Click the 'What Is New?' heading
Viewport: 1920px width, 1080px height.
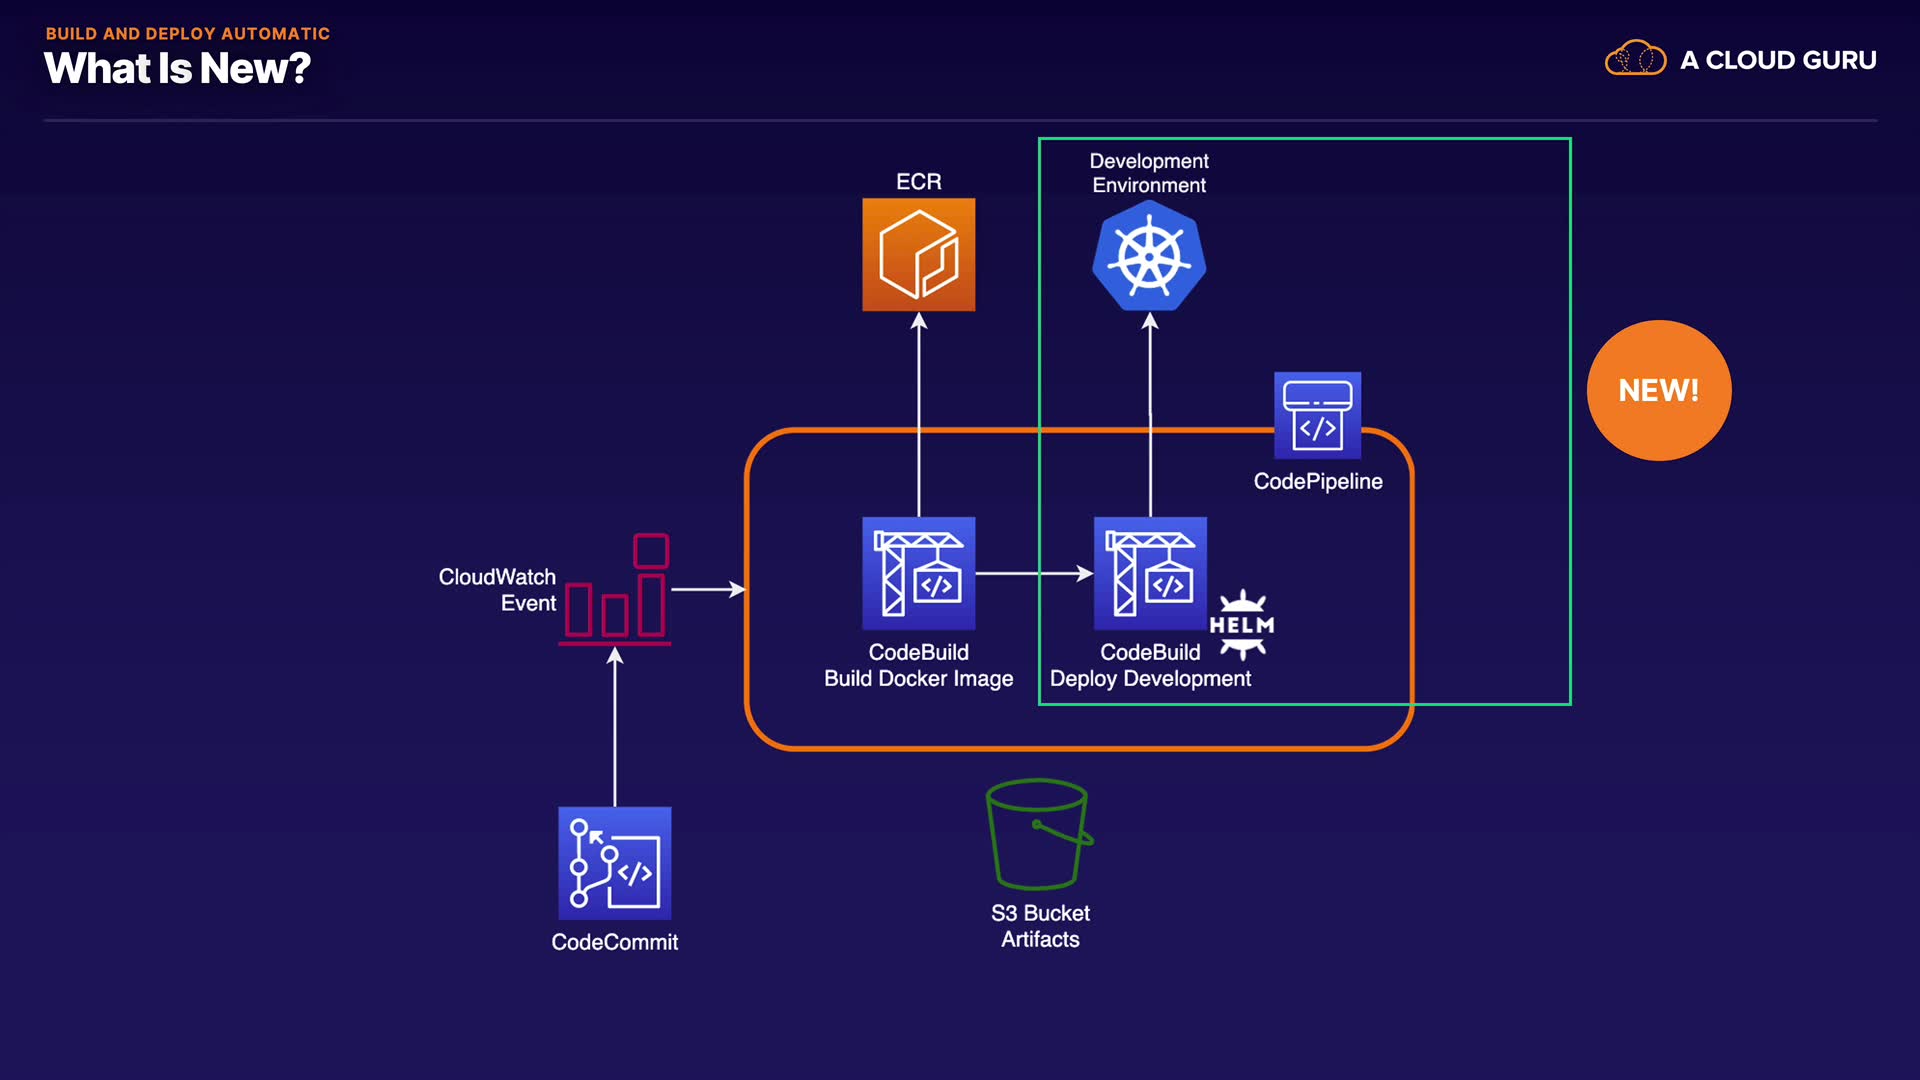[177, 69]
